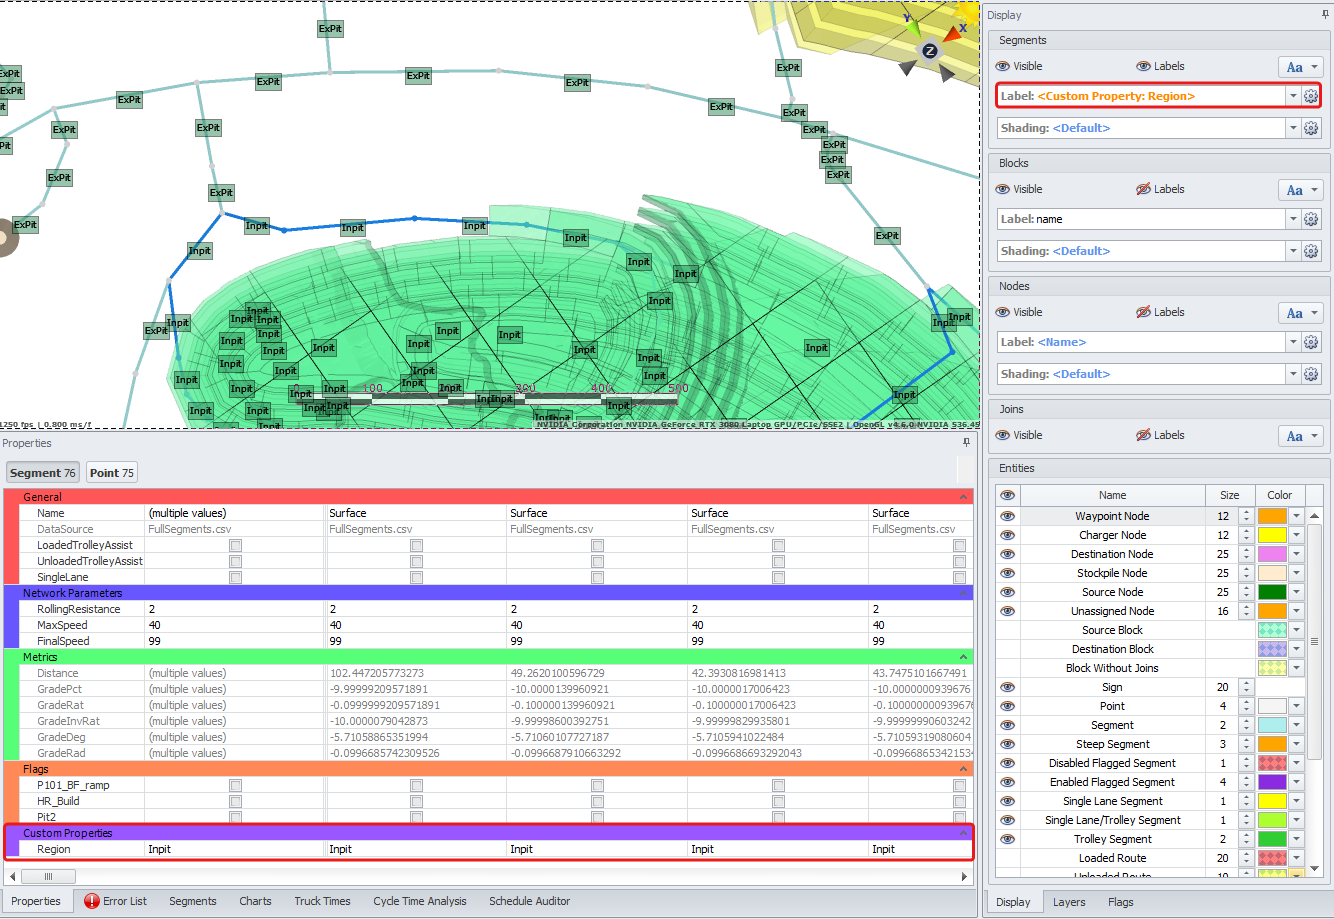
Task: Switch to the Cycle Time Analysis tab
Action: click(419, 901)
